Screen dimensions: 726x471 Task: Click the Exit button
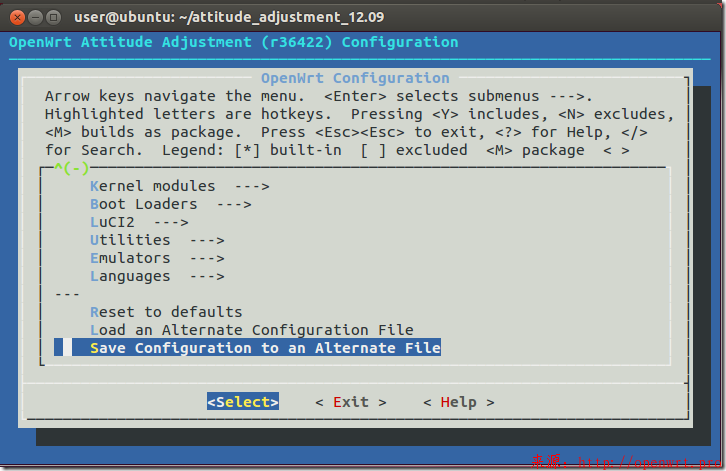click(x=351, y=402)
